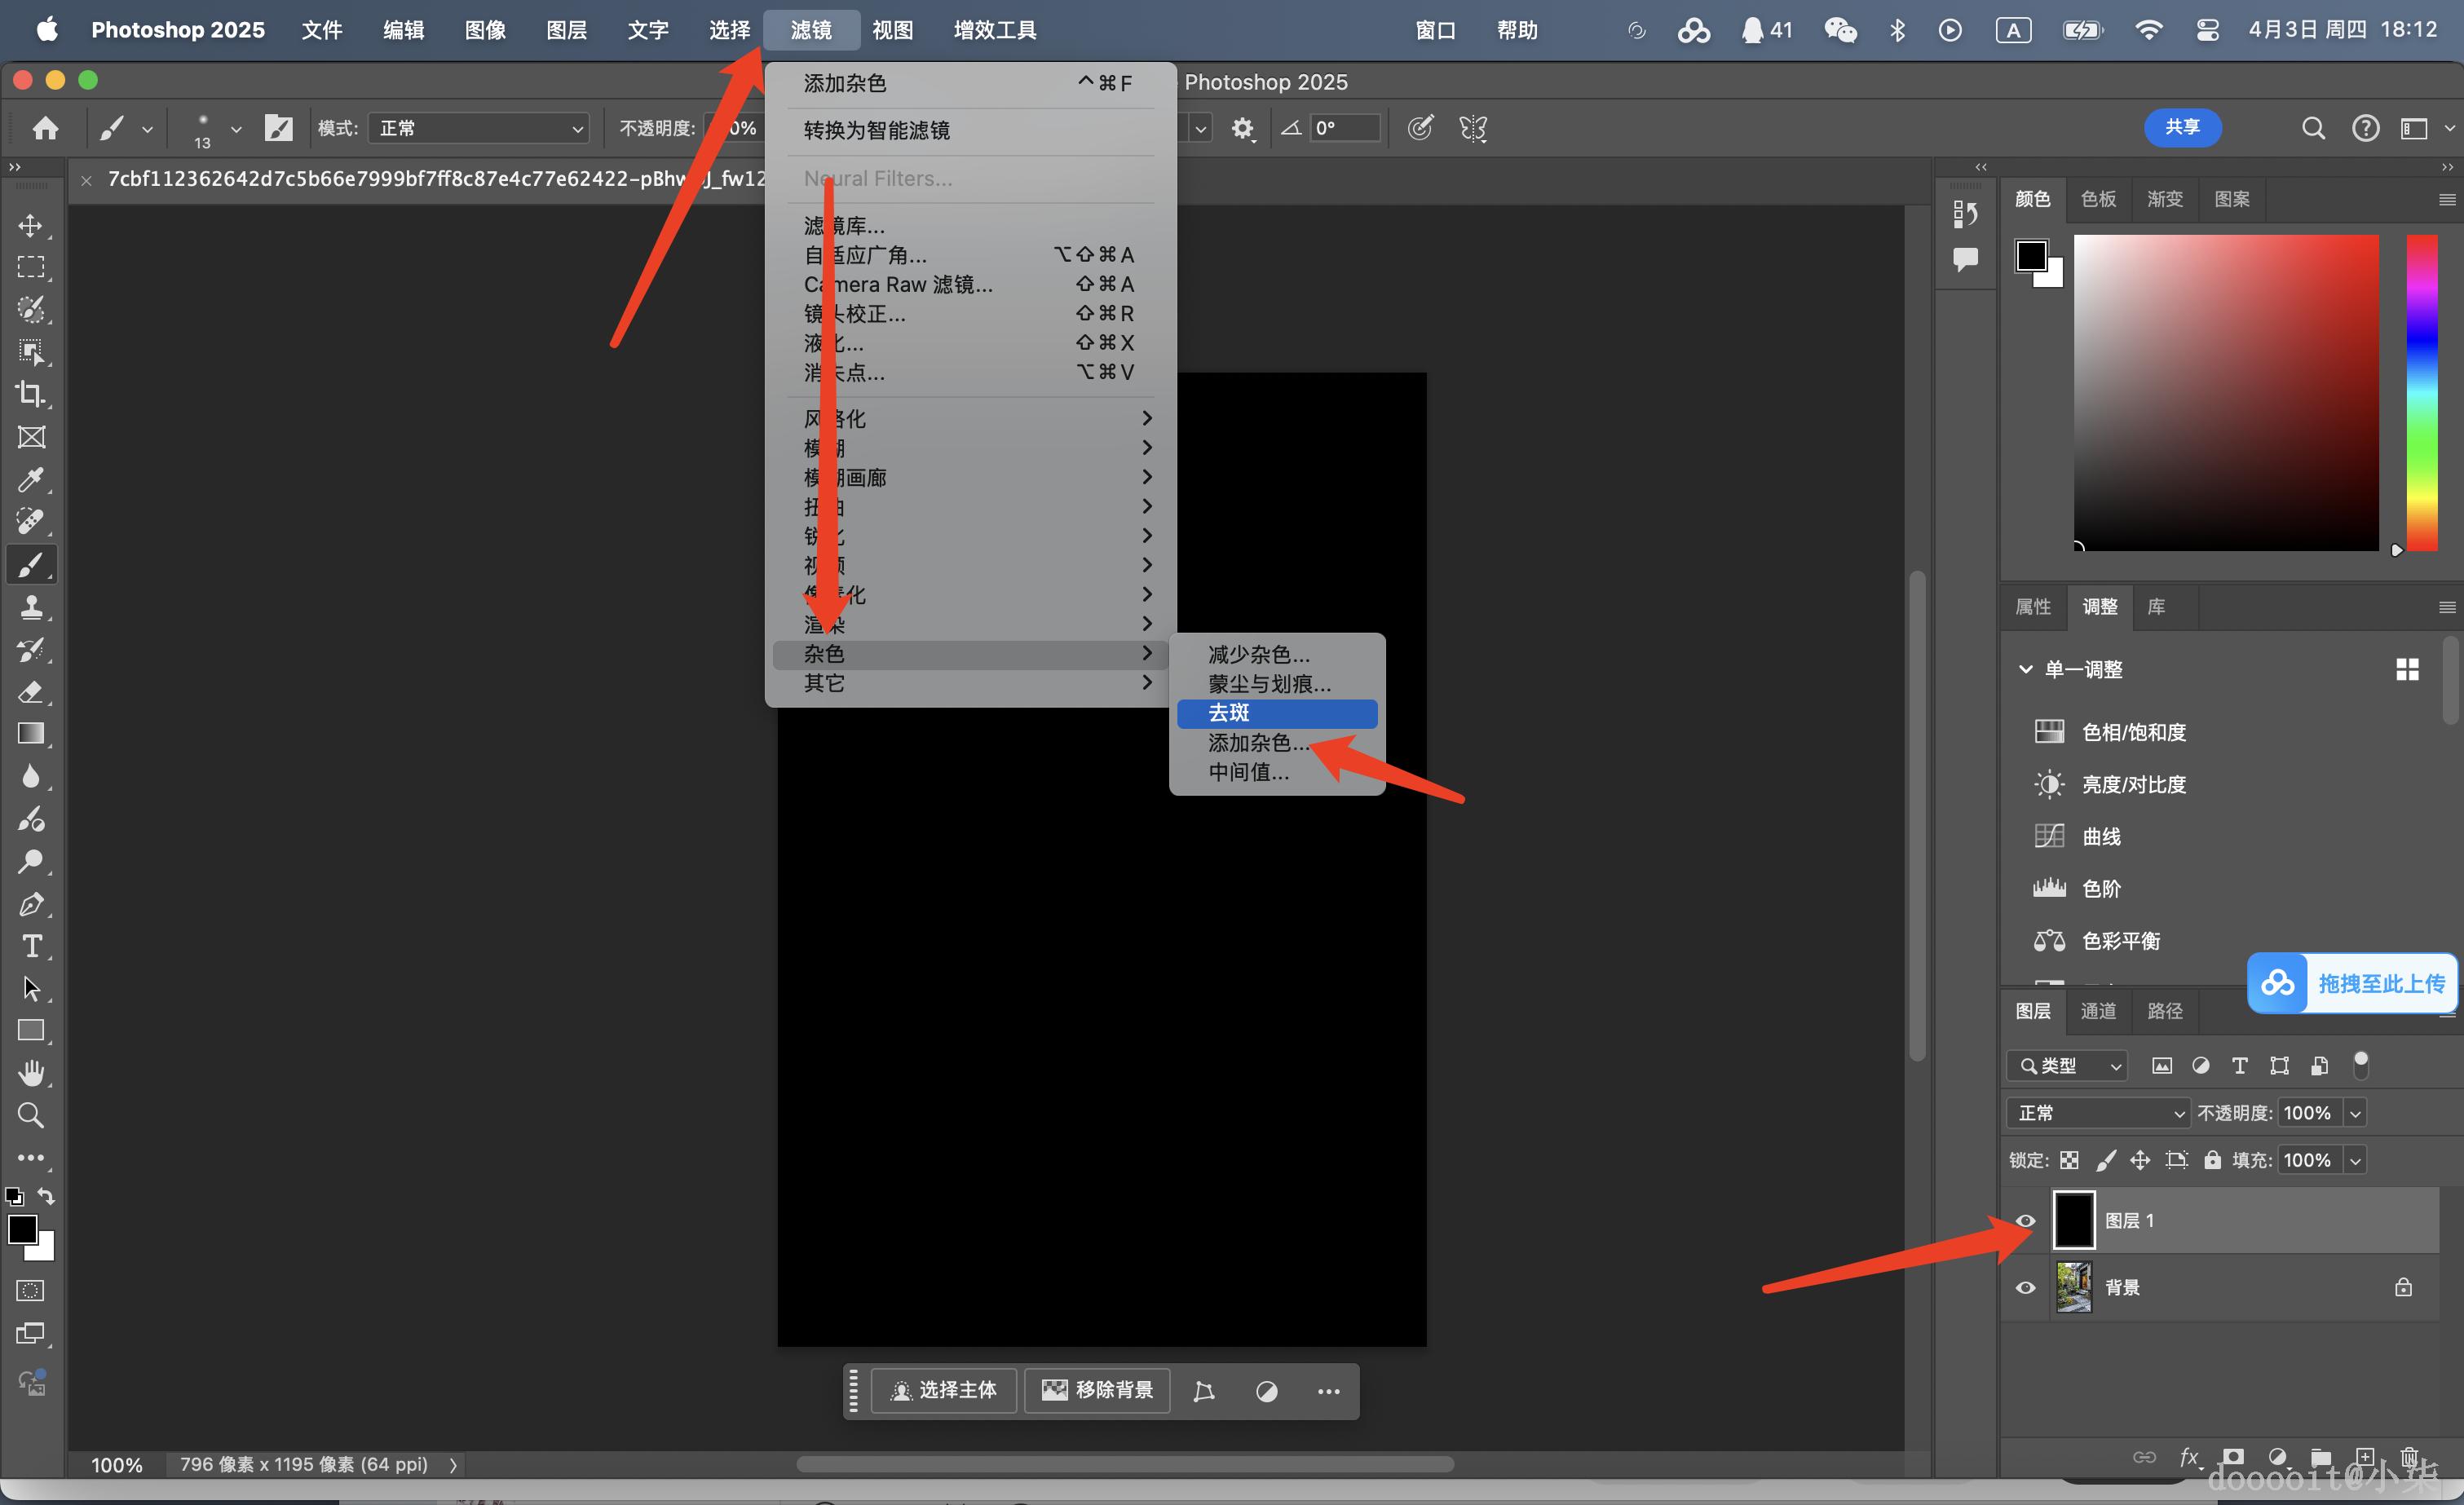The width and height of the screenshot is (2464, 1505).
Task: Select the Eraser tool
Action: [x=31, y=691]
